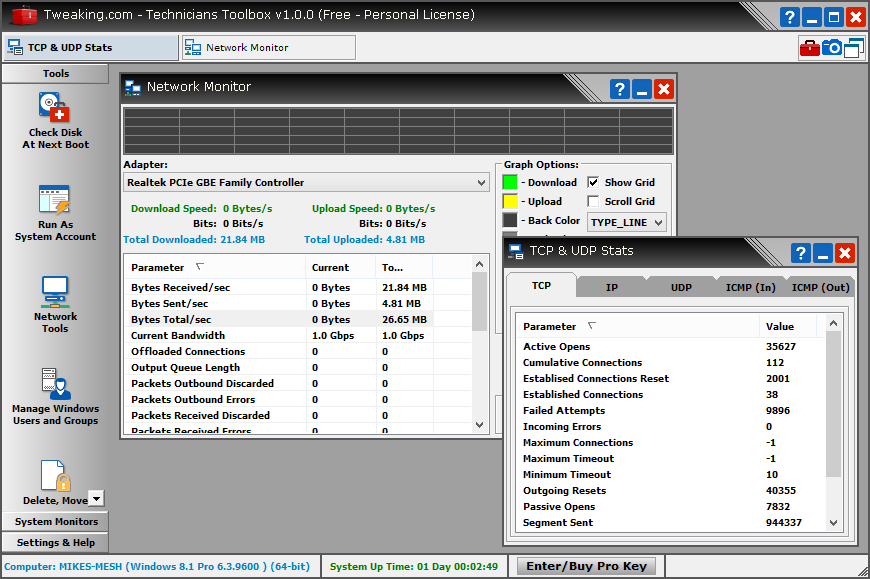Screen dimensions: 870x579
Task: Minimize the TCP & UDP Stats window
Action: point(823,253)
